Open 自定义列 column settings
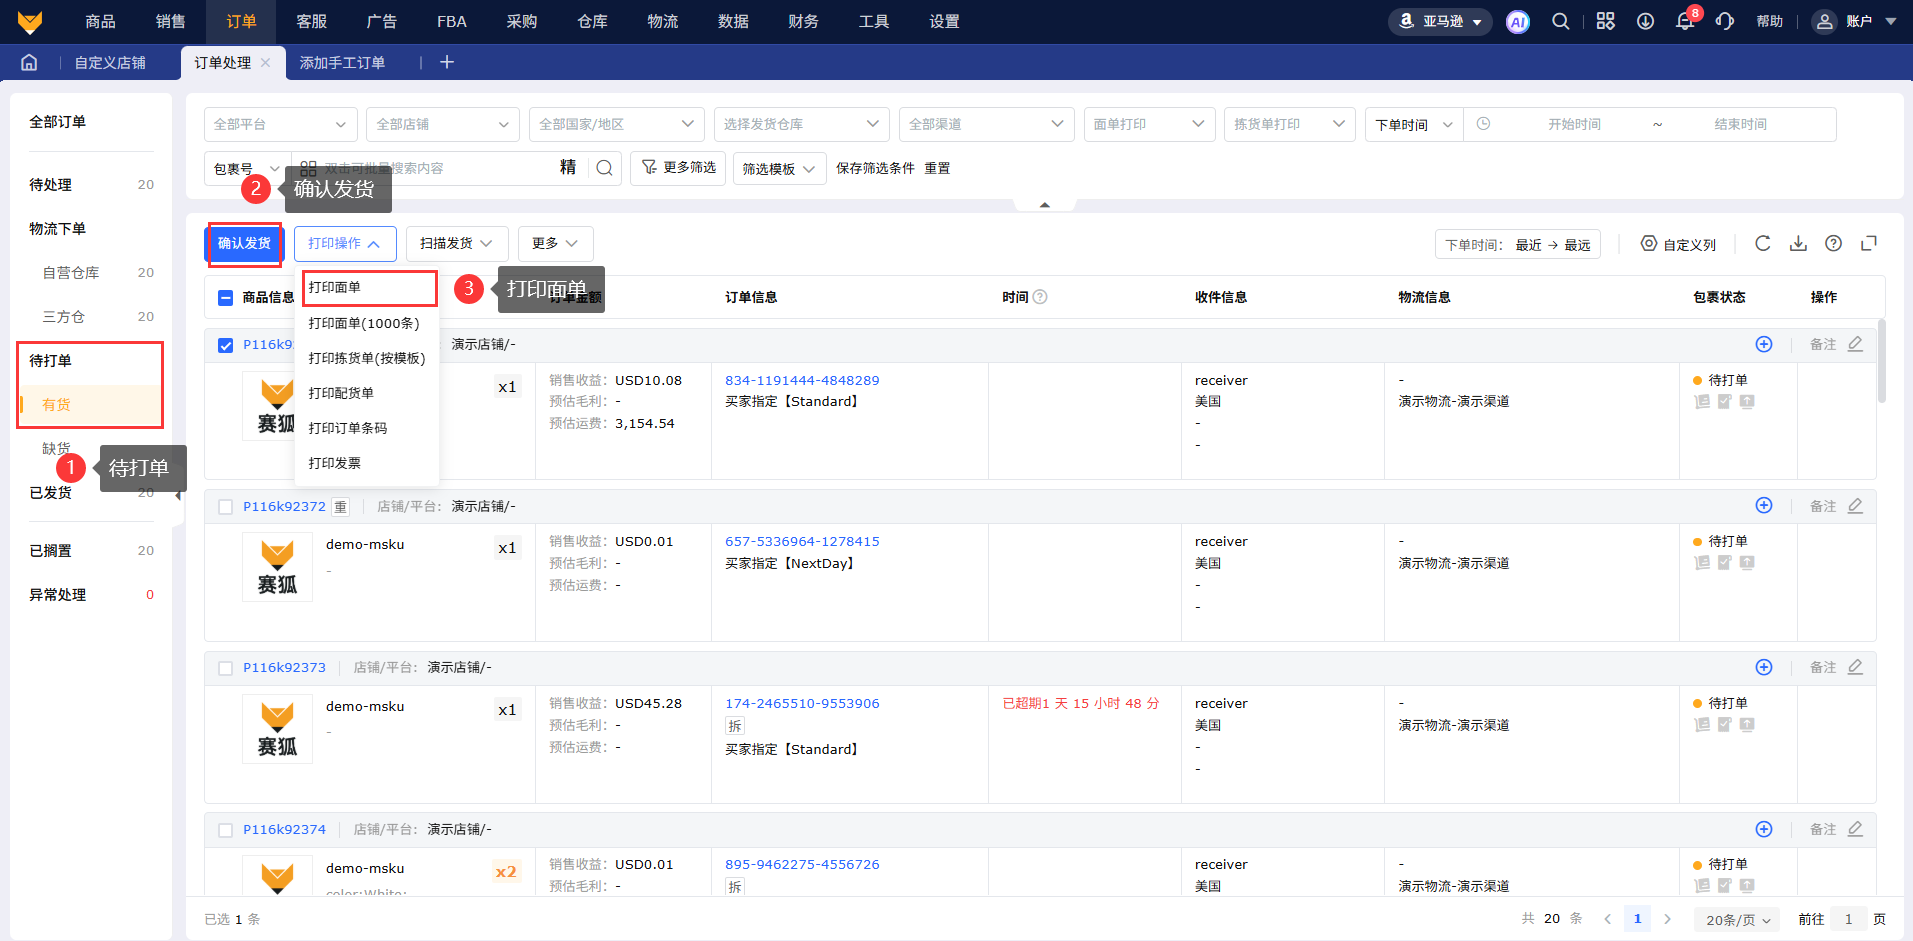Viewport: 1913px width, 941px height. (x=1678, y=244)
